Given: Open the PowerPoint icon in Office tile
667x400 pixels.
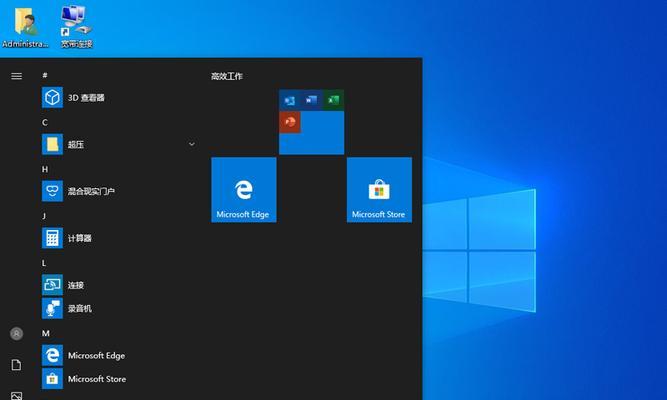Looking at the screenshot, I should [290, 122].
